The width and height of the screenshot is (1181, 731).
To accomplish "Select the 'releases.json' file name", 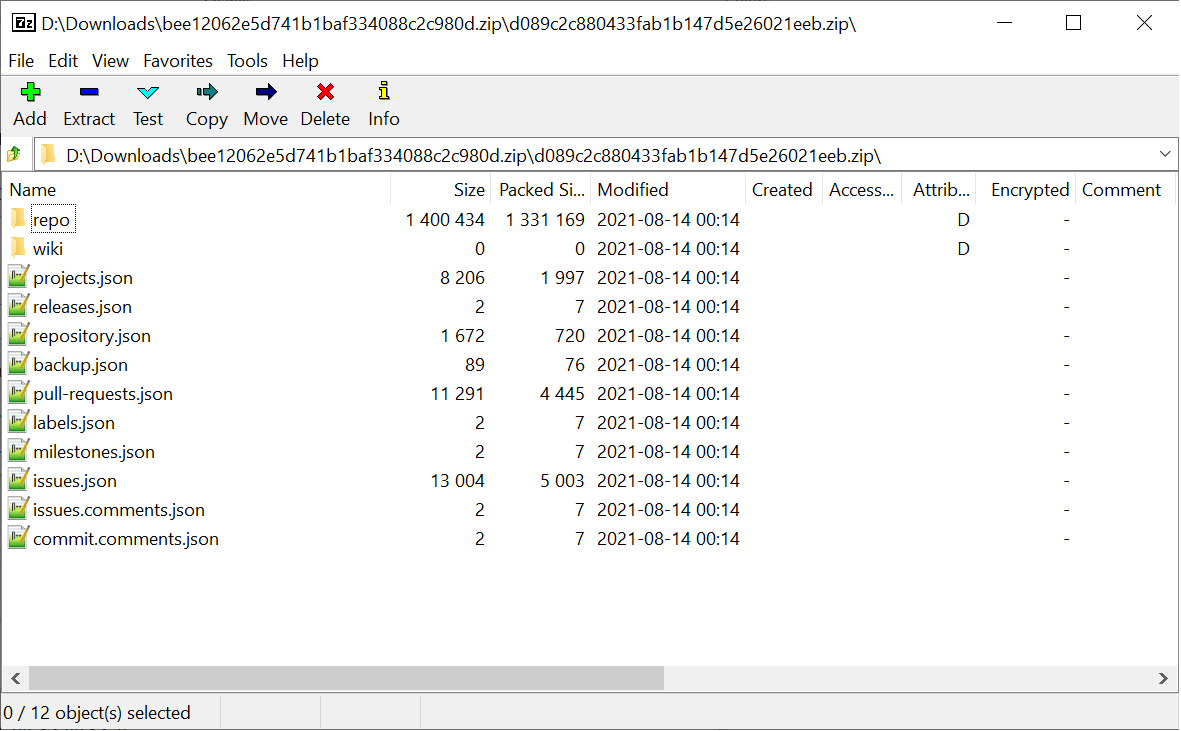I will tap(82, 306).
